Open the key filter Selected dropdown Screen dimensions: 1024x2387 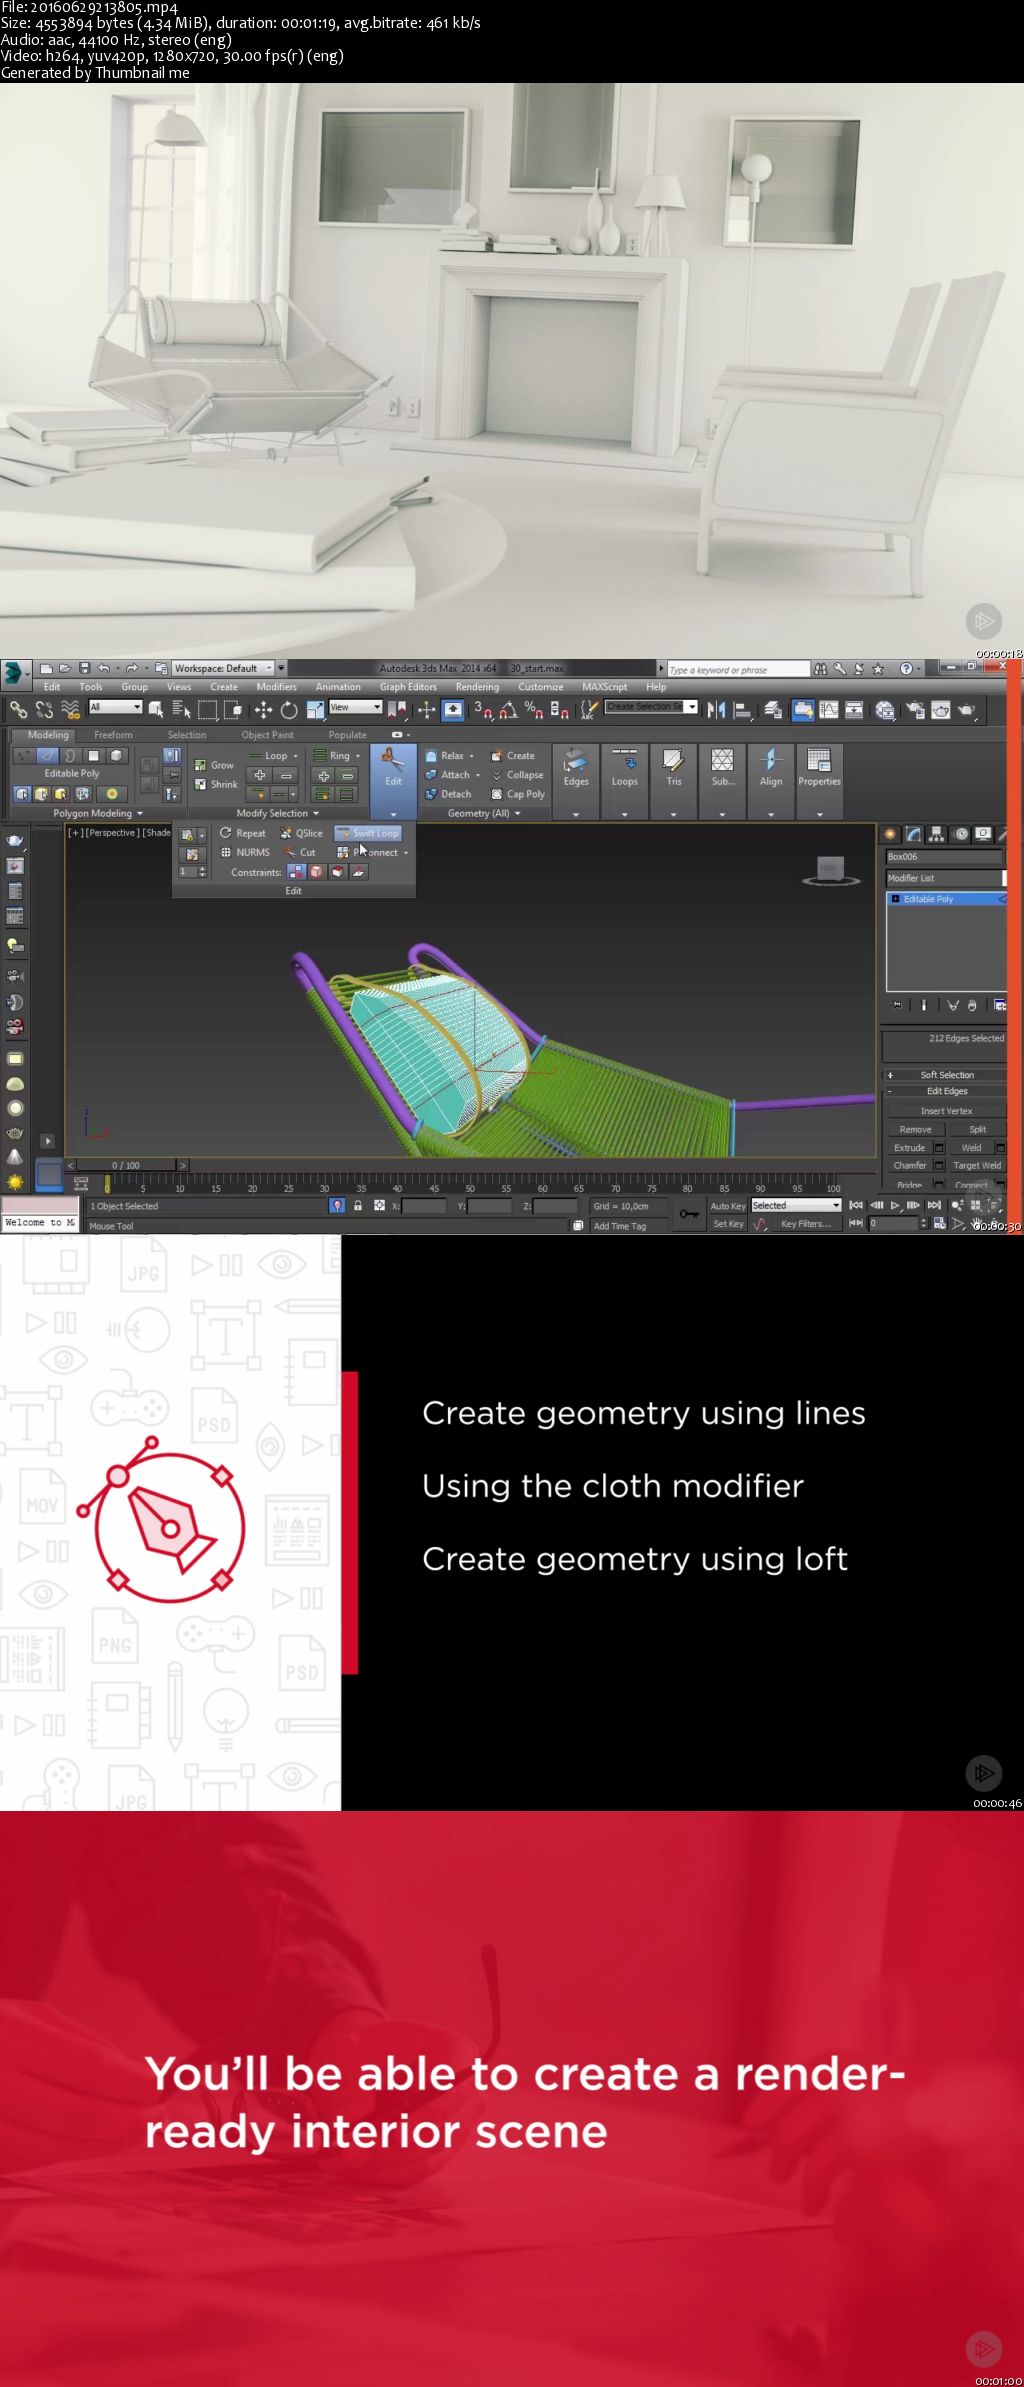pos(796,1206)
